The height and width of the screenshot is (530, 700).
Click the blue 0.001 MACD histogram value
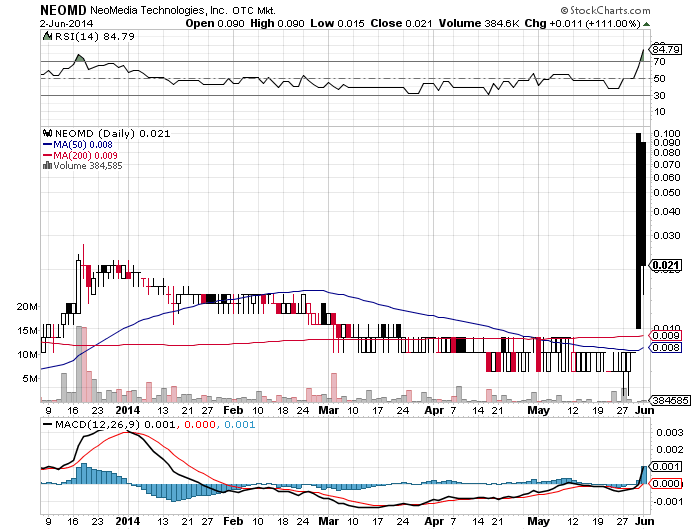point(240,424)
